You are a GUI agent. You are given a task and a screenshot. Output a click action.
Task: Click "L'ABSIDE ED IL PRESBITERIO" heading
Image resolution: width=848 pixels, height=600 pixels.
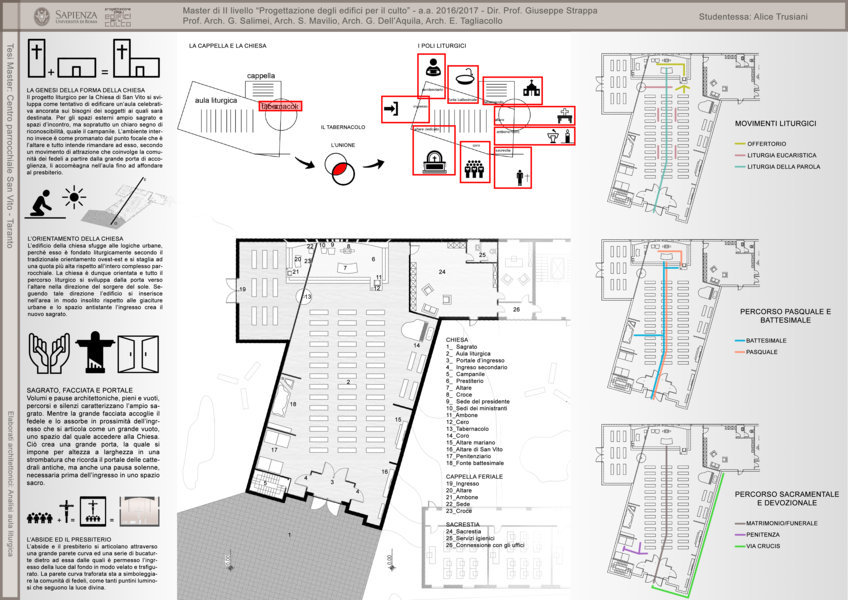(x=69, y=539)
